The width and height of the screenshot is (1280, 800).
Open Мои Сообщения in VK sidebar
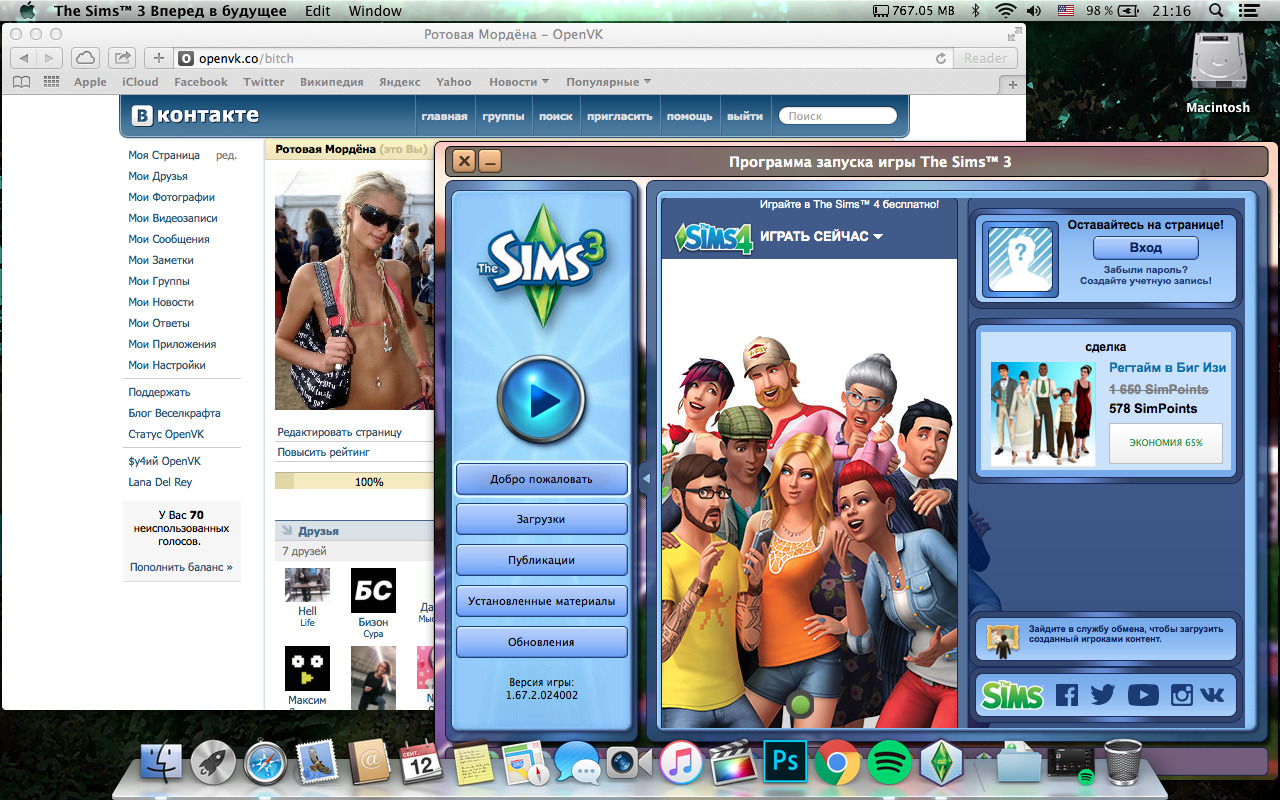pos(168,239)
